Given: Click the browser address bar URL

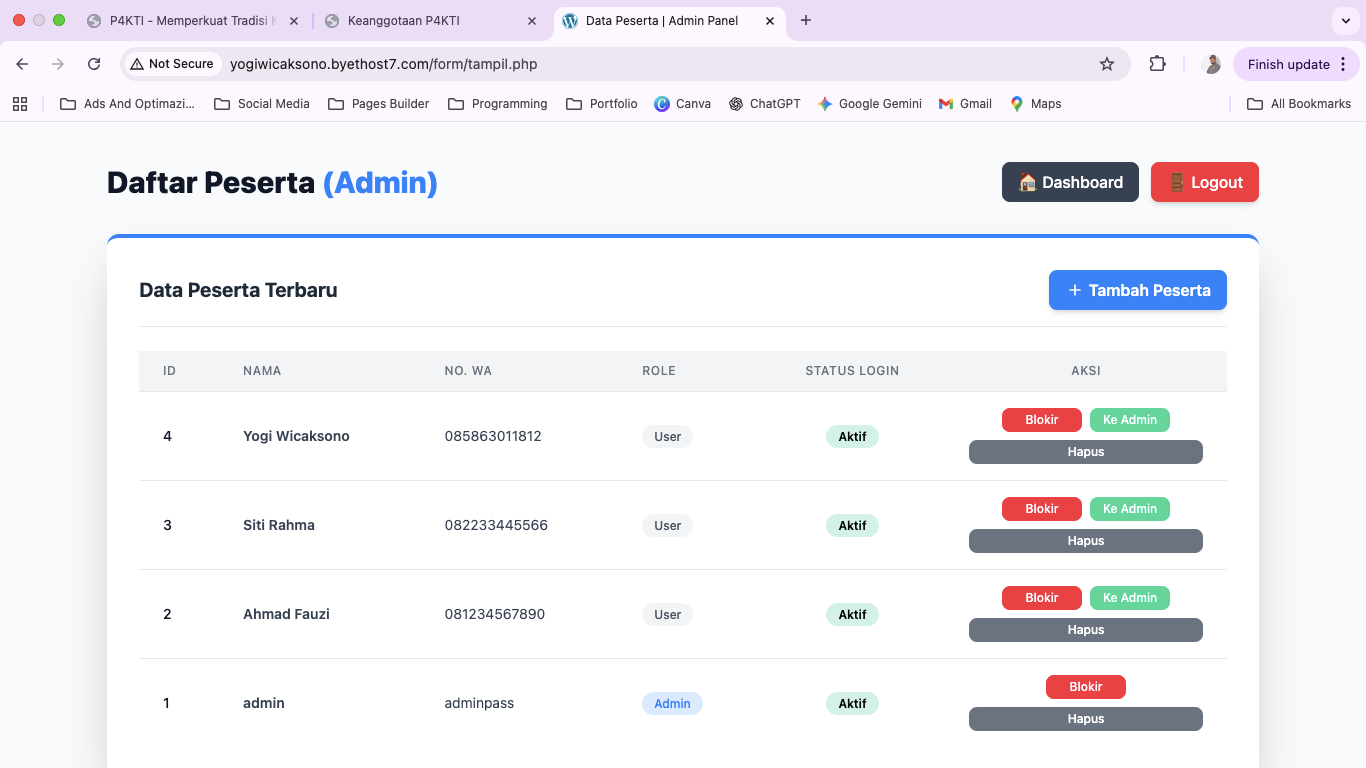Looking at the screenshot, I should pos(384,64).
